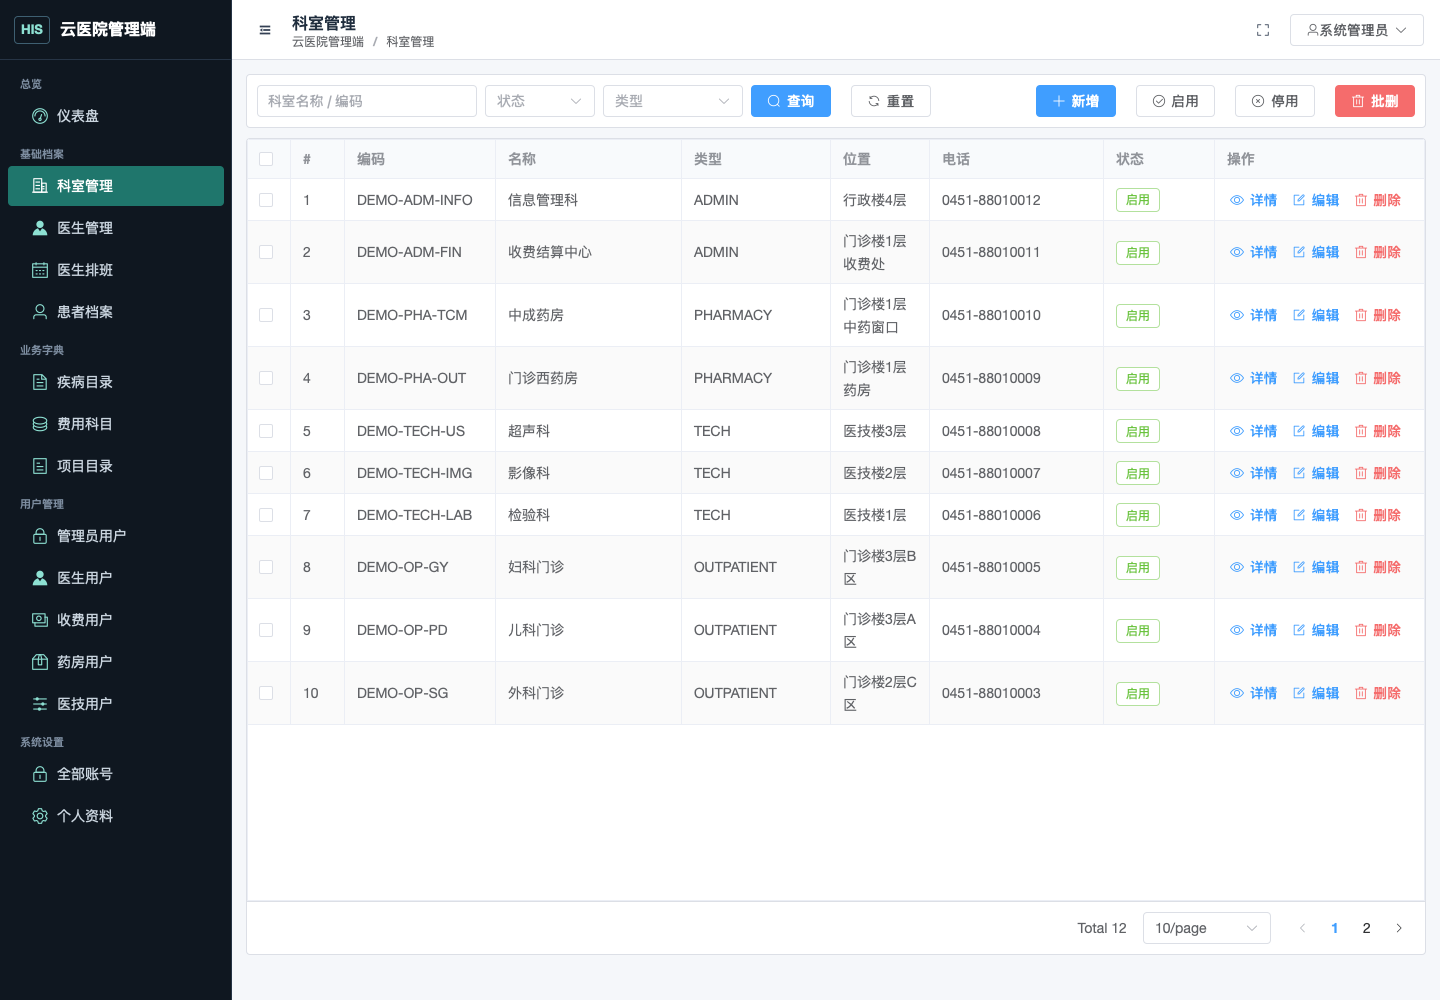Collapse sidebar with the hamburger icon
This screenshot has width=1440, height=1000.
265,30
